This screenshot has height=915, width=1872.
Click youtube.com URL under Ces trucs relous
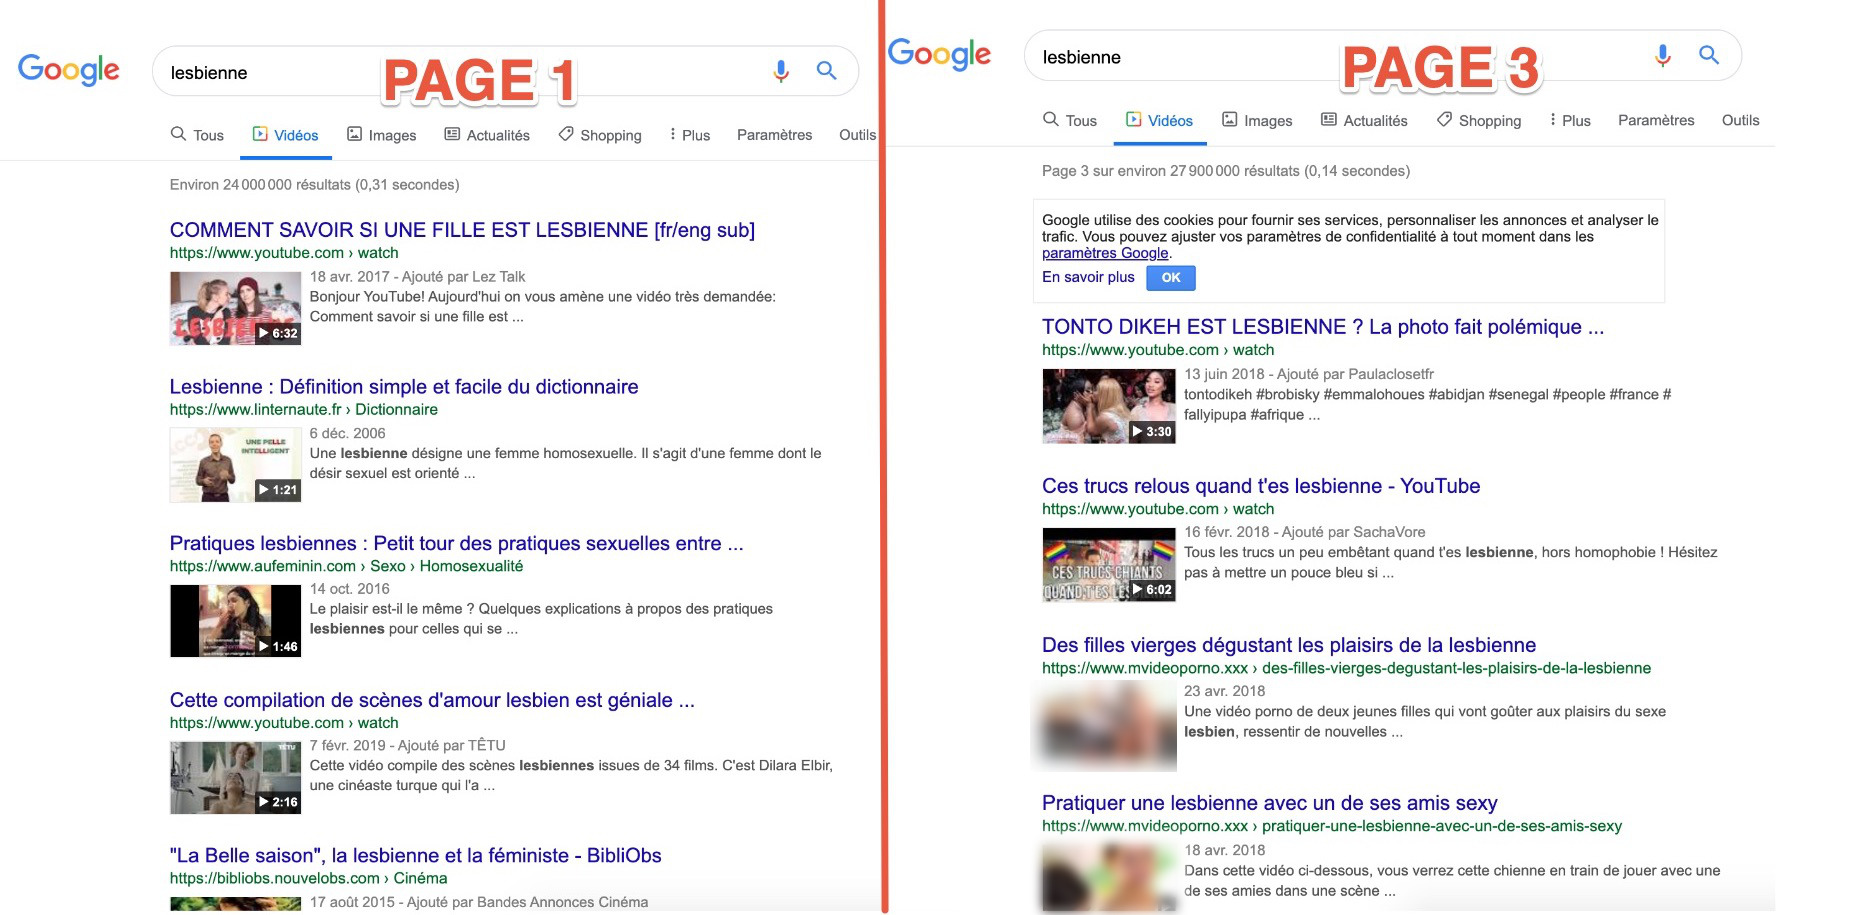[1158, 509]
